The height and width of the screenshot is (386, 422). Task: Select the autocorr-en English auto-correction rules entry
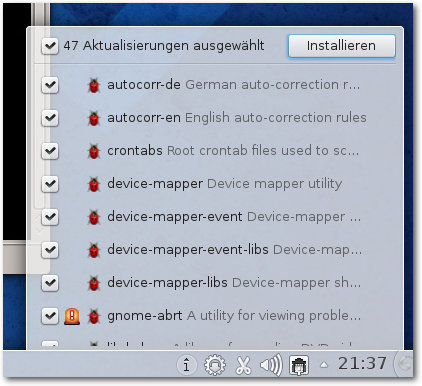pos(237,118)
